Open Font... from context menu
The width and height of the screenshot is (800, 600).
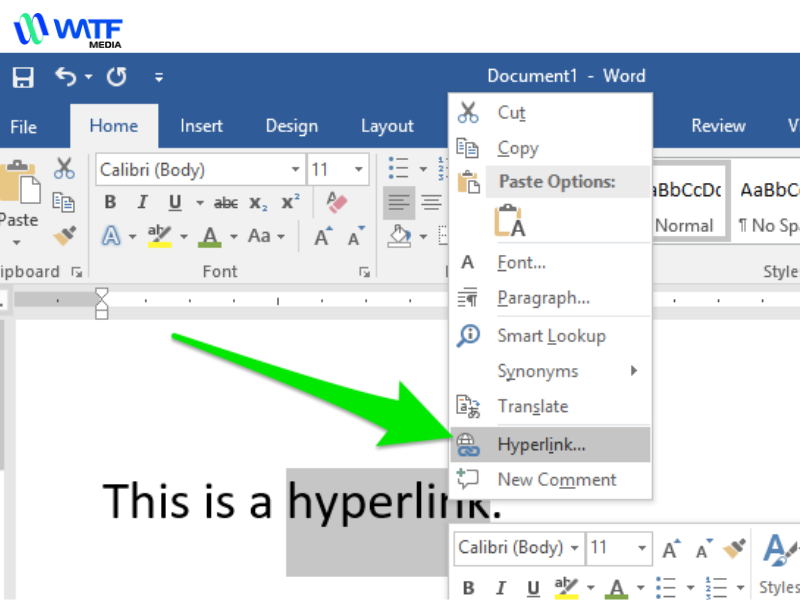click(550, 262)
